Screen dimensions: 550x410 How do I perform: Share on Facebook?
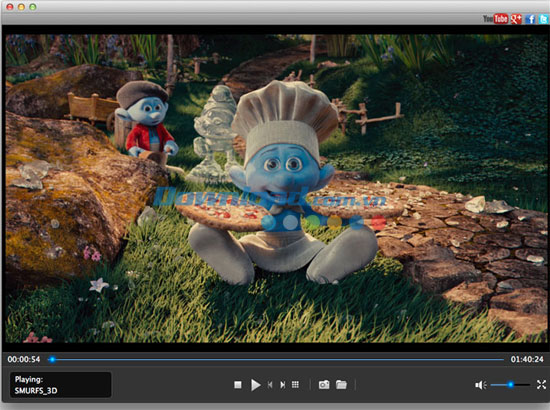(530, 19)
